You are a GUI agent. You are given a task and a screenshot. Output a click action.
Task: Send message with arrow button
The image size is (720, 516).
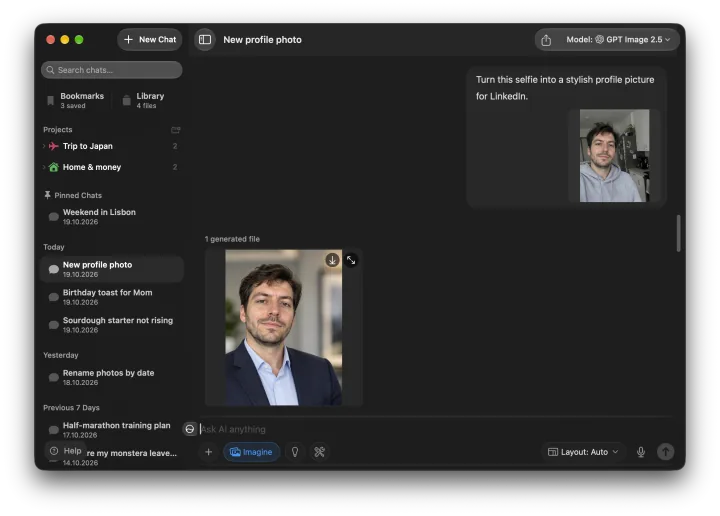665,452
